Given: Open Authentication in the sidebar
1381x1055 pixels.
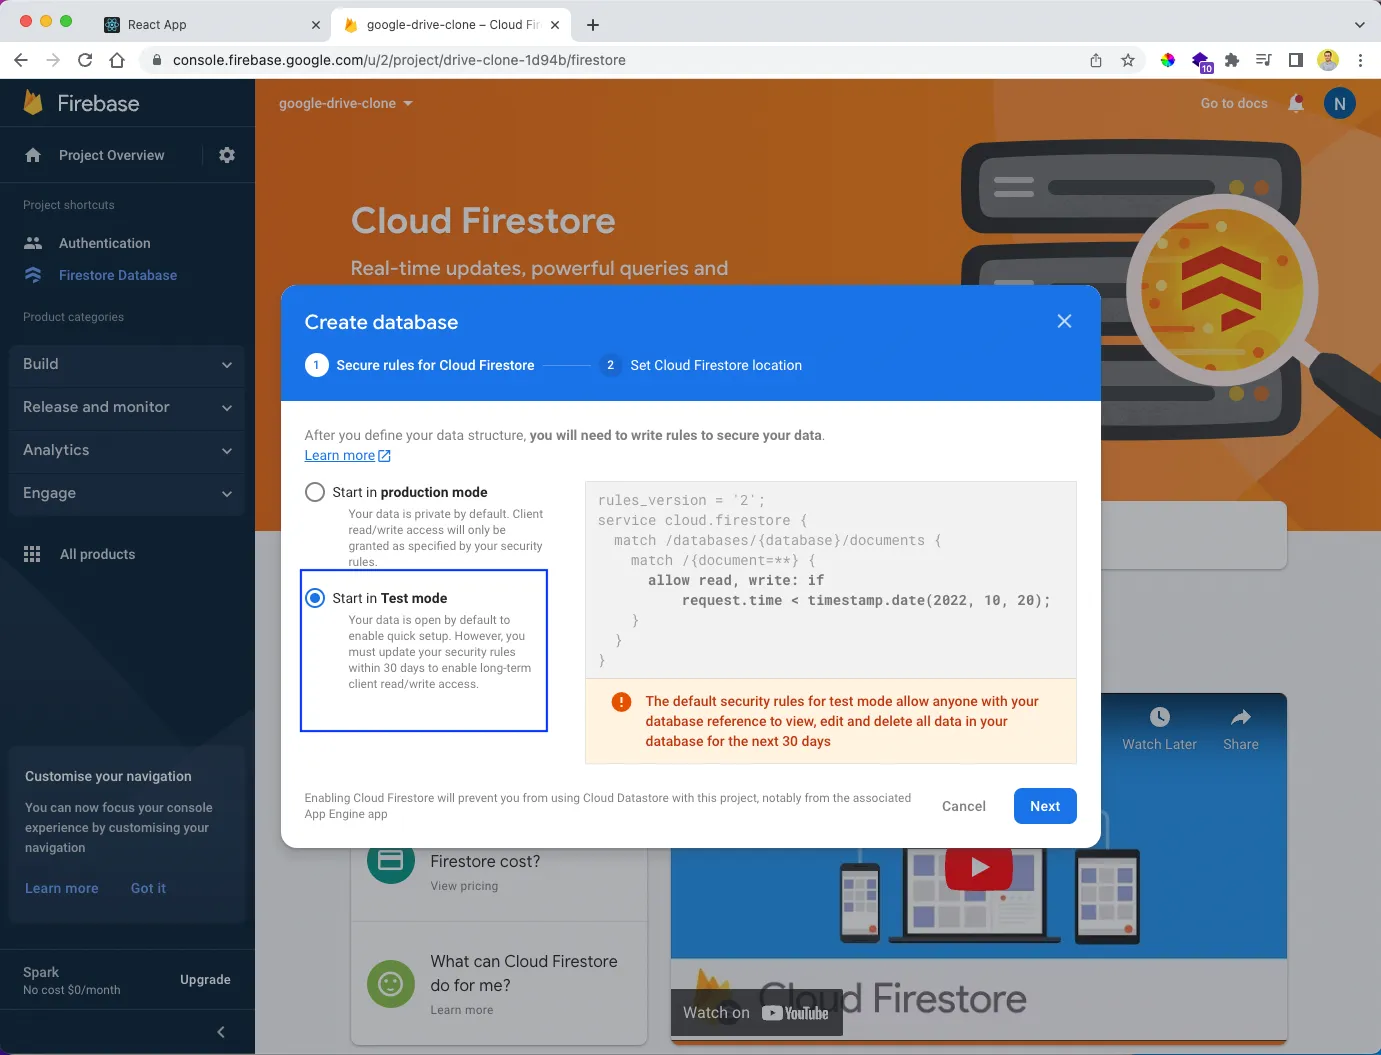Looking at the screenshot, I should 105,243.
